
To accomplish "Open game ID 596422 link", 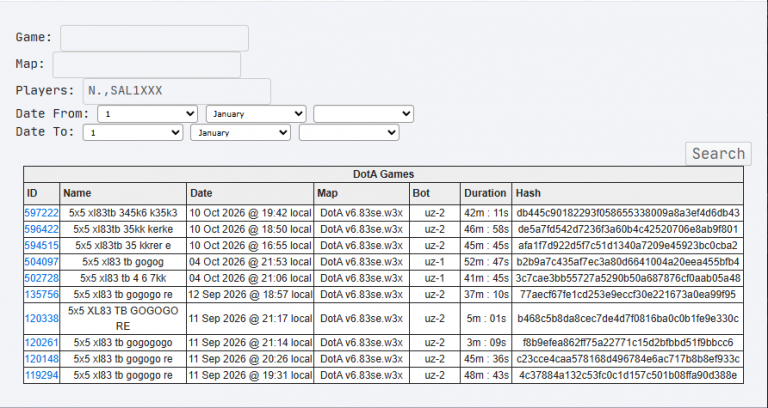I will [42, 229].
